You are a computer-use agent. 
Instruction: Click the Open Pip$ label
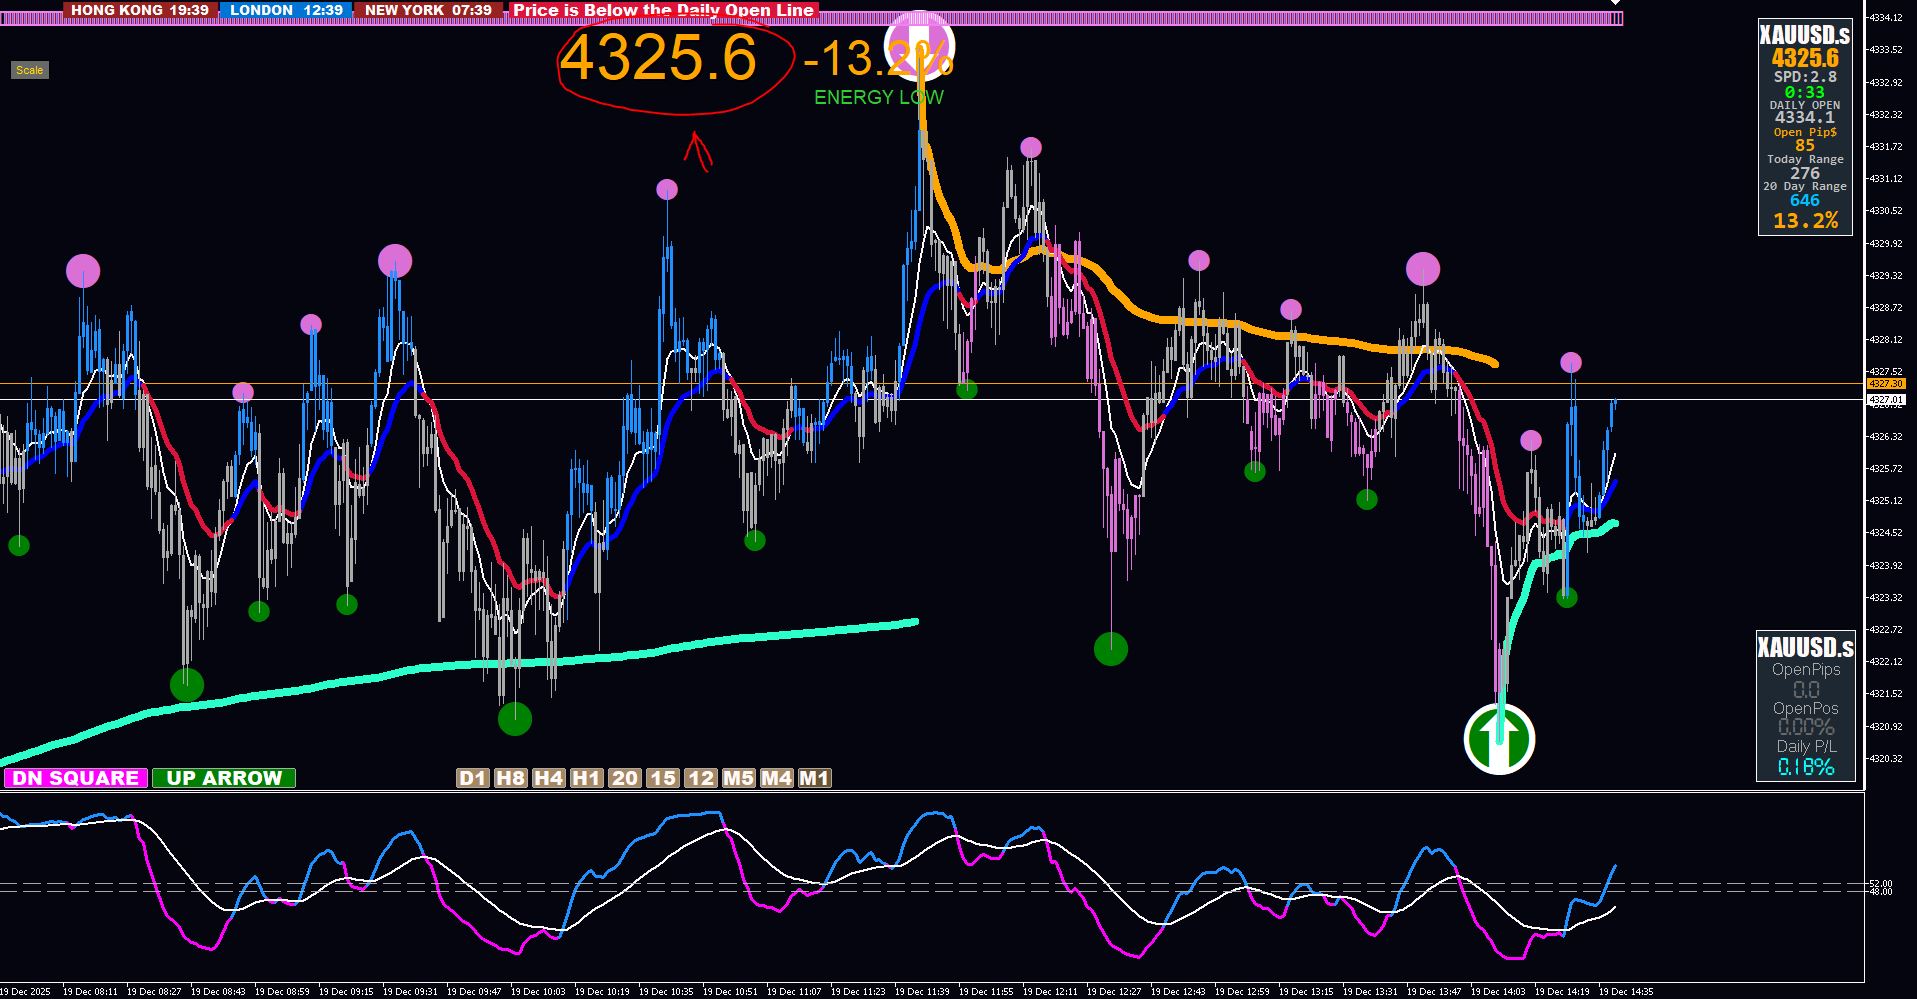pos(1805,132)
